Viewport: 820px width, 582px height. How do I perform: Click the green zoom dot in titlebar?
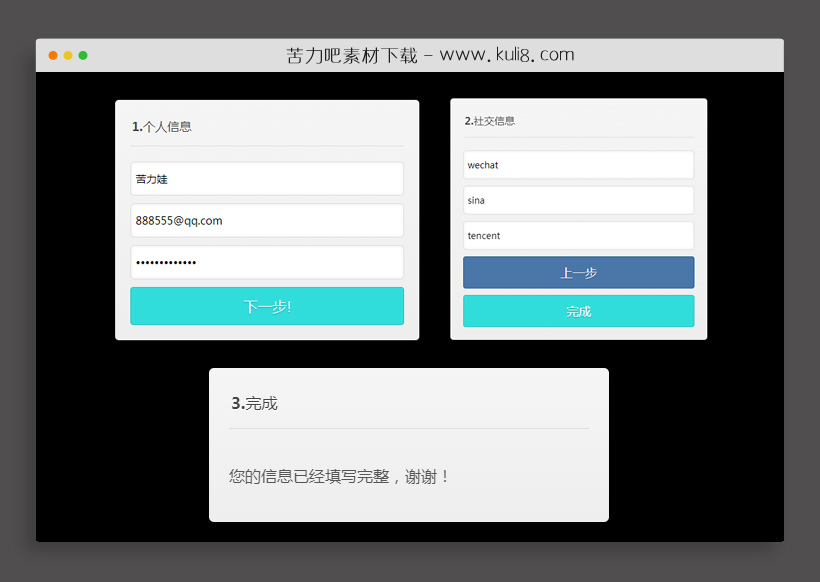pyautogui.click(x=83, y=56)
